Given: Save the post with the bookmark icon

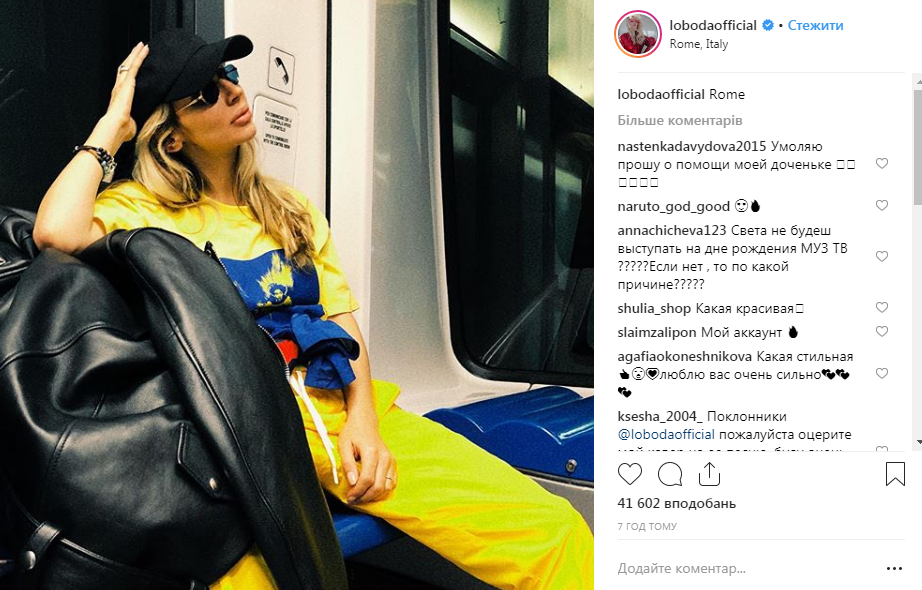Looking at the screenshot, I should coord(895,474).
